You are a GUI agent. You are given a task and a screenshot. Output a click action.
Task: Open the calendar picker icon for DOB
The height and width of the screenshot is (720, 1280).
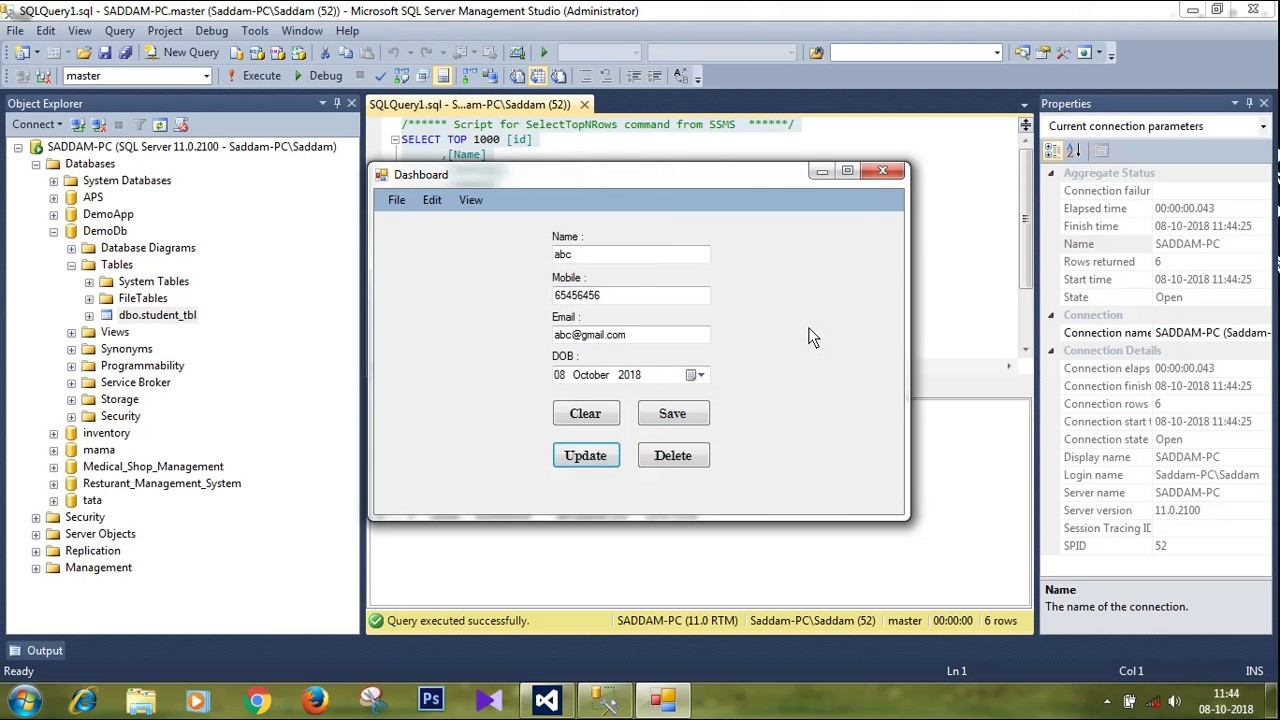click(695, 375)
